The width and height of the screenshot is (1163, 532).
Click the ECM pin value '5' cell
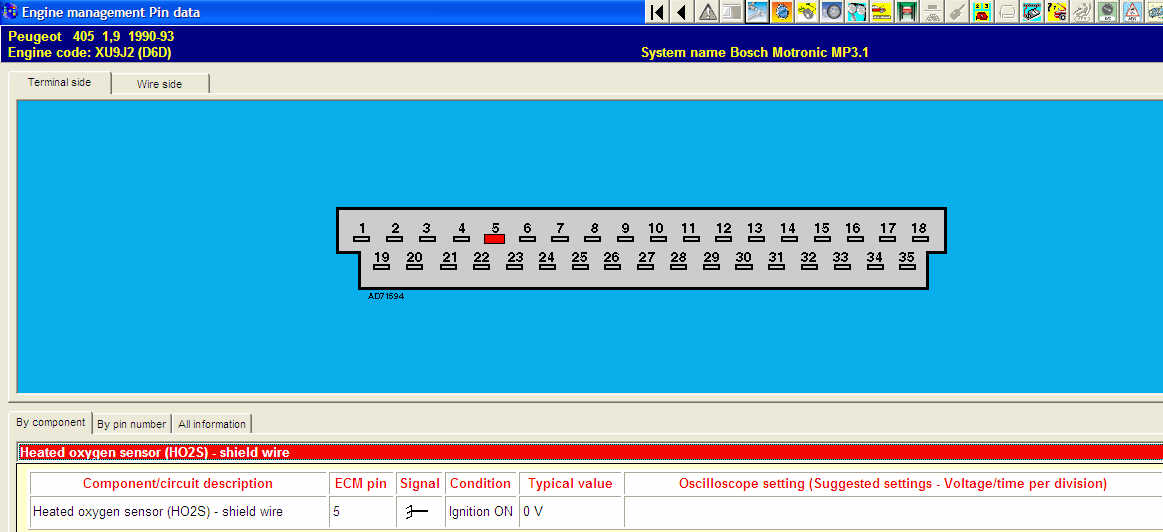(361, 512)
